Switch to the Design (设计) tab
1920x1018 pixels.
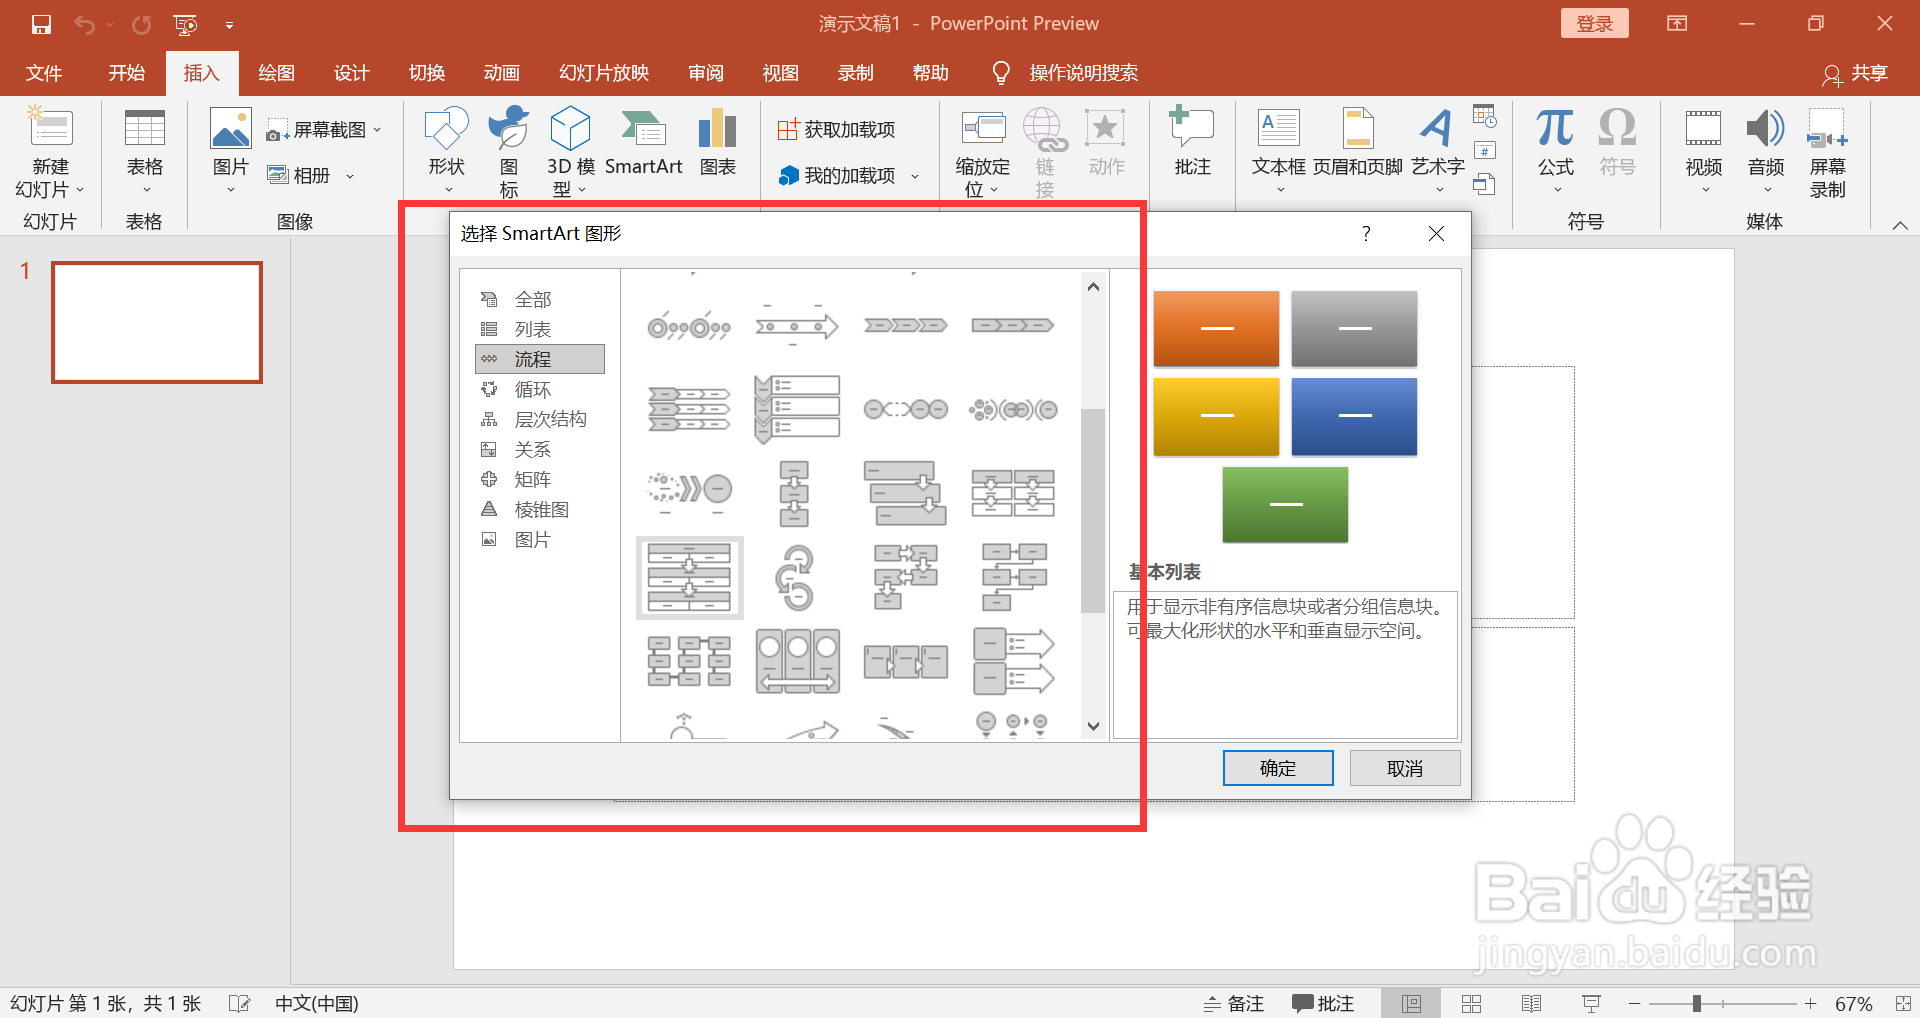[x=351, y=73]
